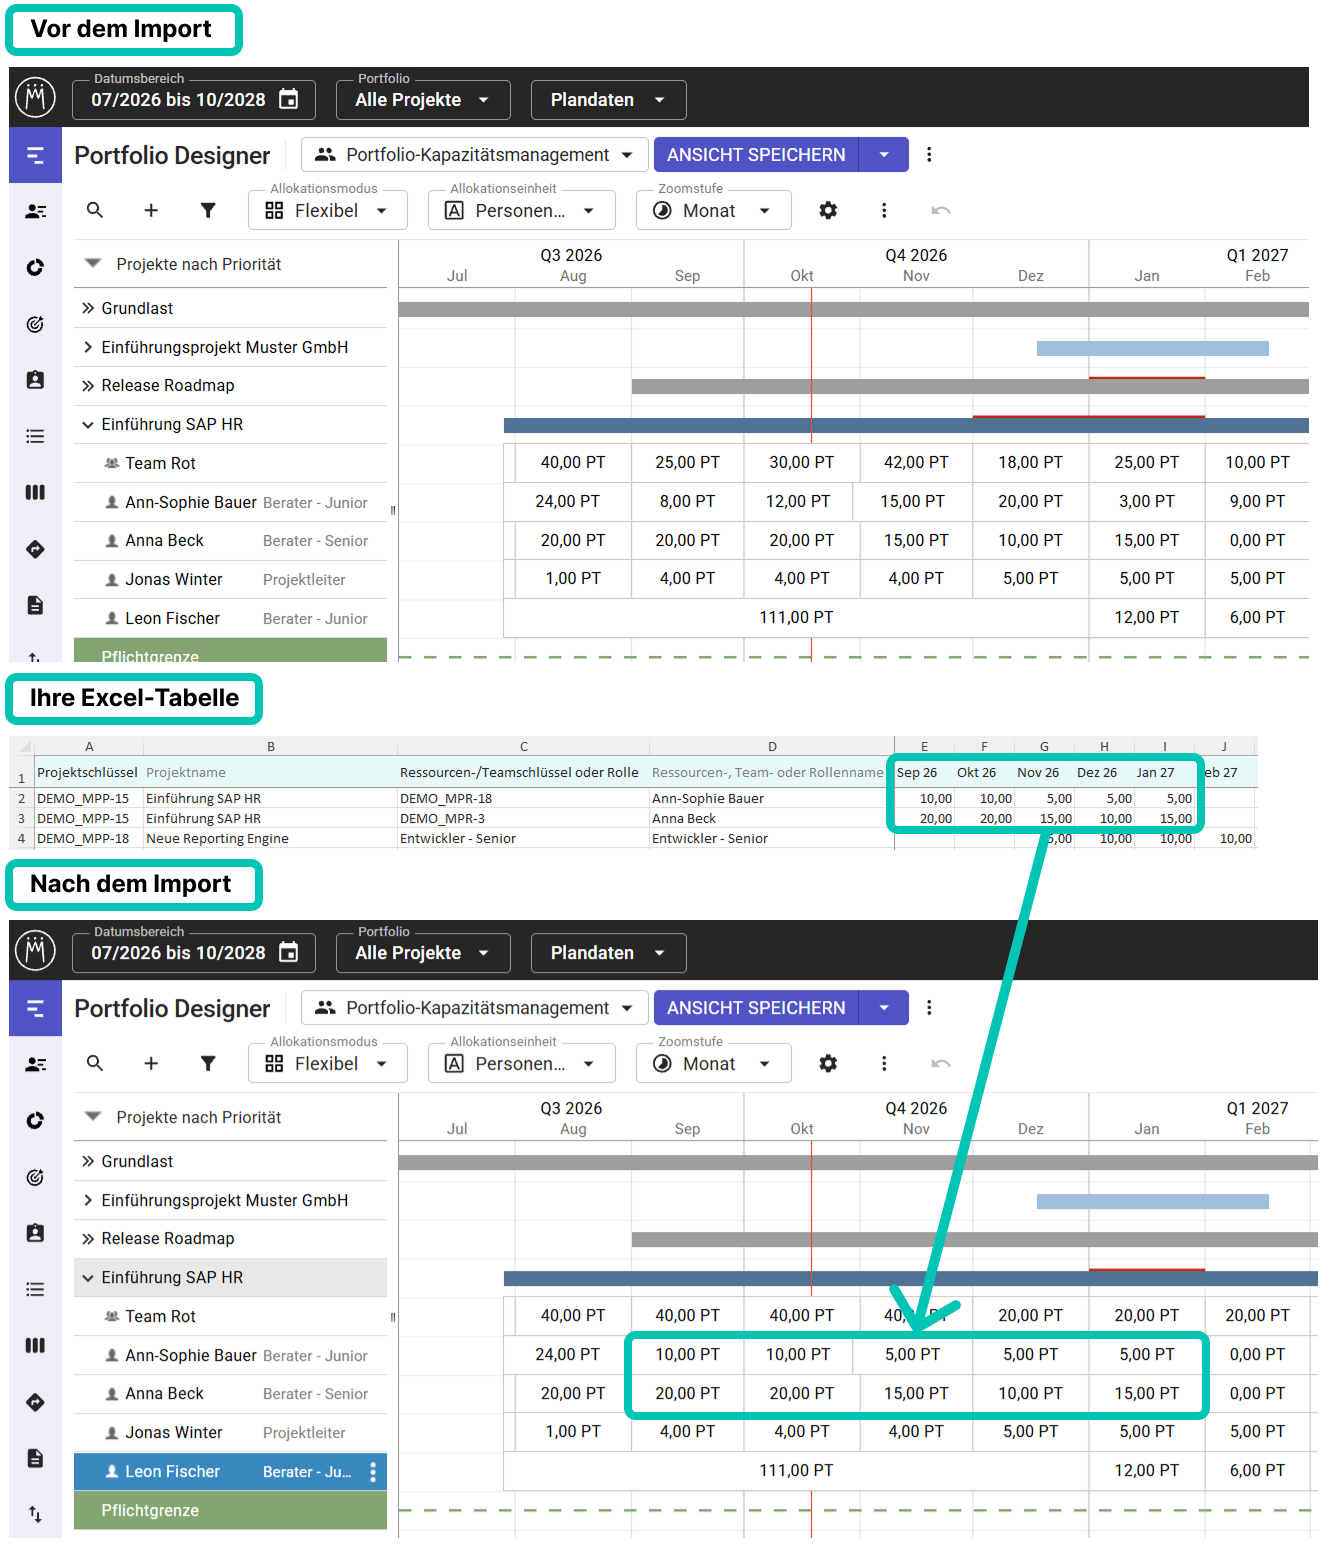Viewport: 1331px width, 1550px height.
Task: Open Zoomstufe Monat dropdown in Vor dem Import view
Action: pyautogui.click(x=713, y=210)
